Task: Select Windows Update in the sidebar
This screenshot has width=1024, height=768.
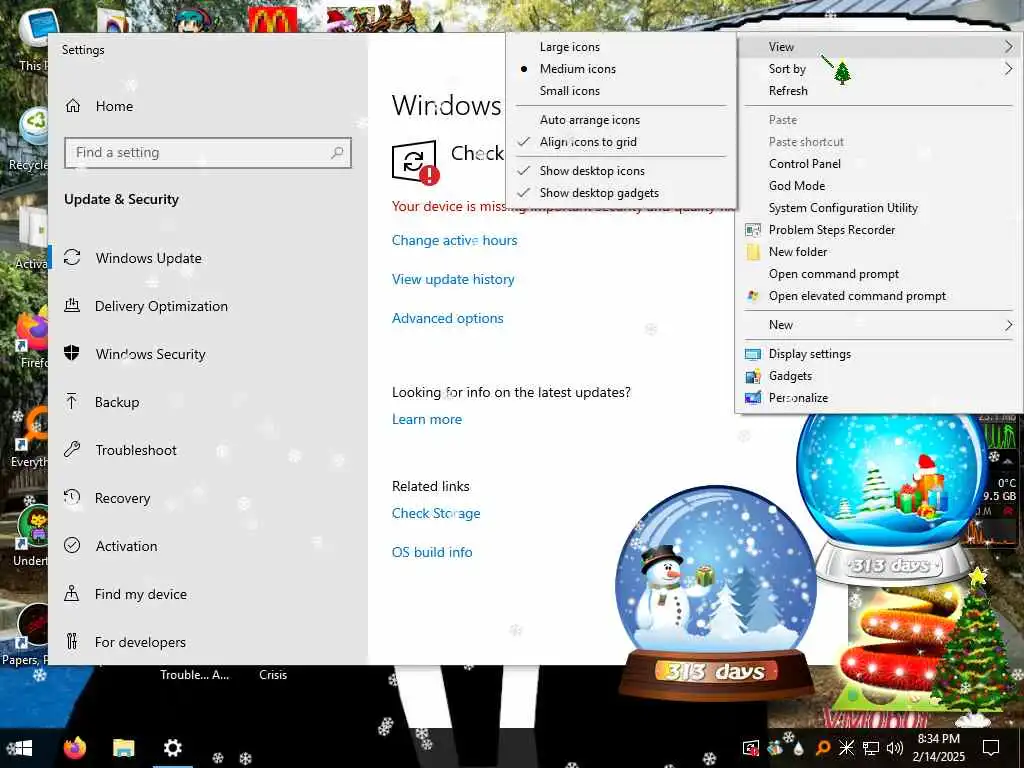Action: (148, 258)
